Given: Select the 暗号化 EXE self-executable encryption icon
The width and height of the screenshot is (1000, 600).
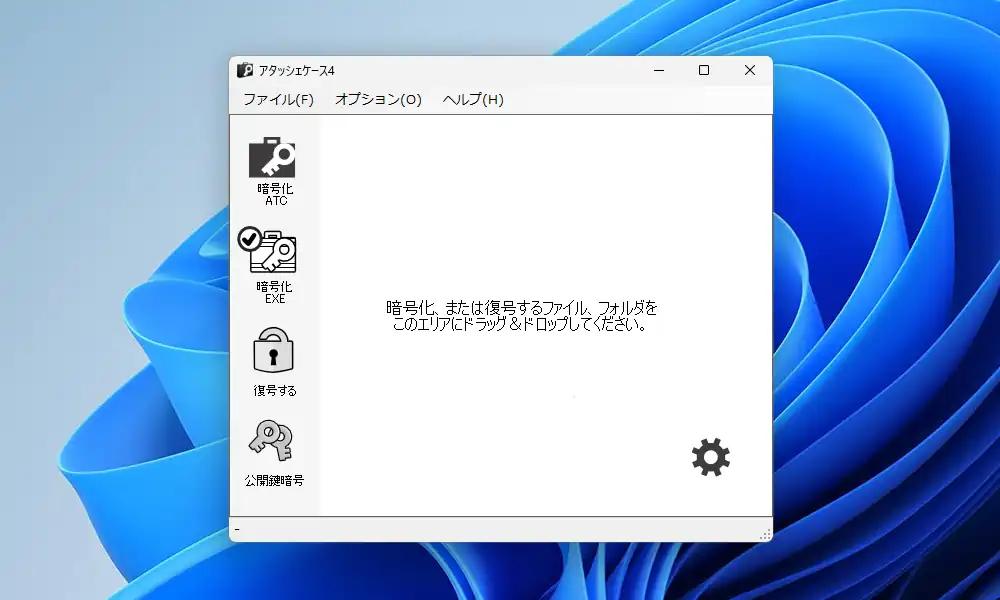Looking at the screenshot, I should click(271, 256).
